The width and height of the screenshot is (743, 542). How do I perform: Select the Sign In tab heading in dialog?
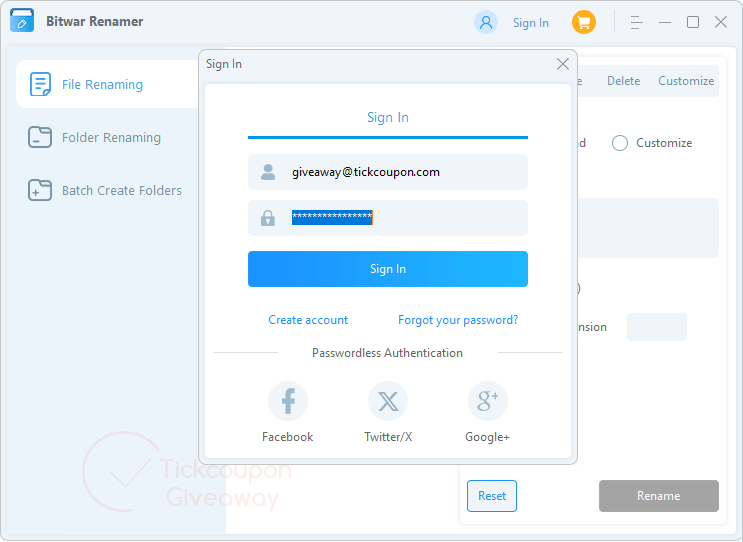coord(388,117)
